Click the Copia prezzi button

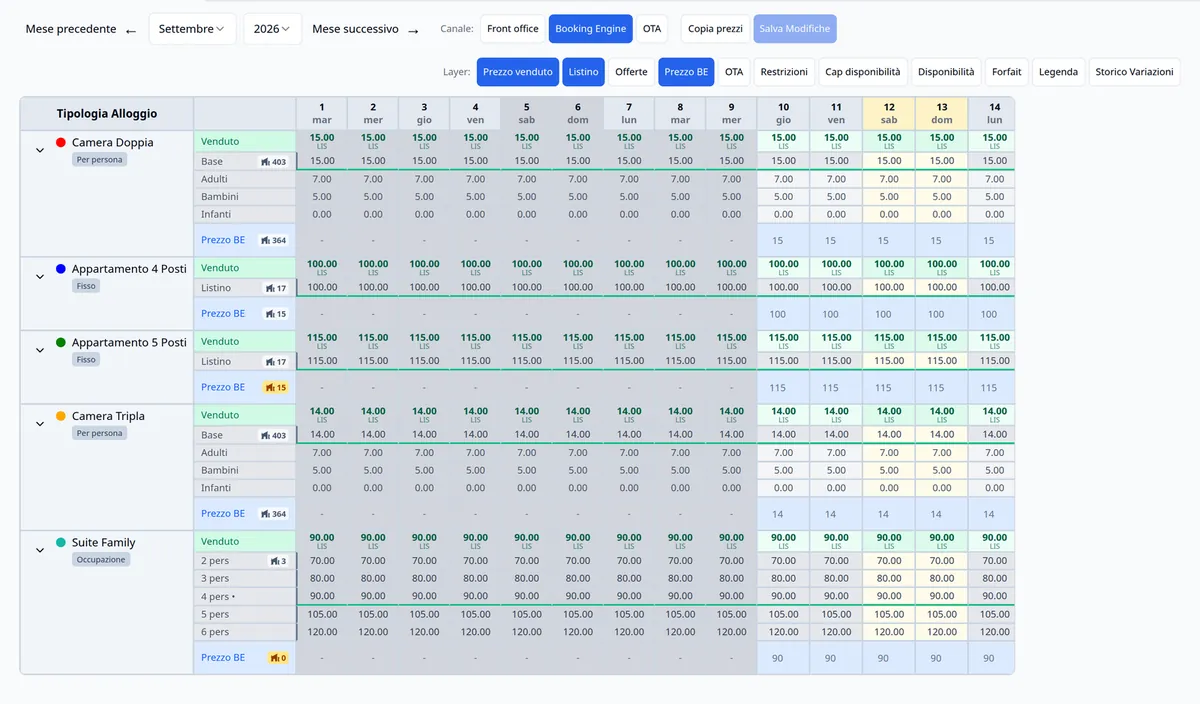tap(715, 29)
